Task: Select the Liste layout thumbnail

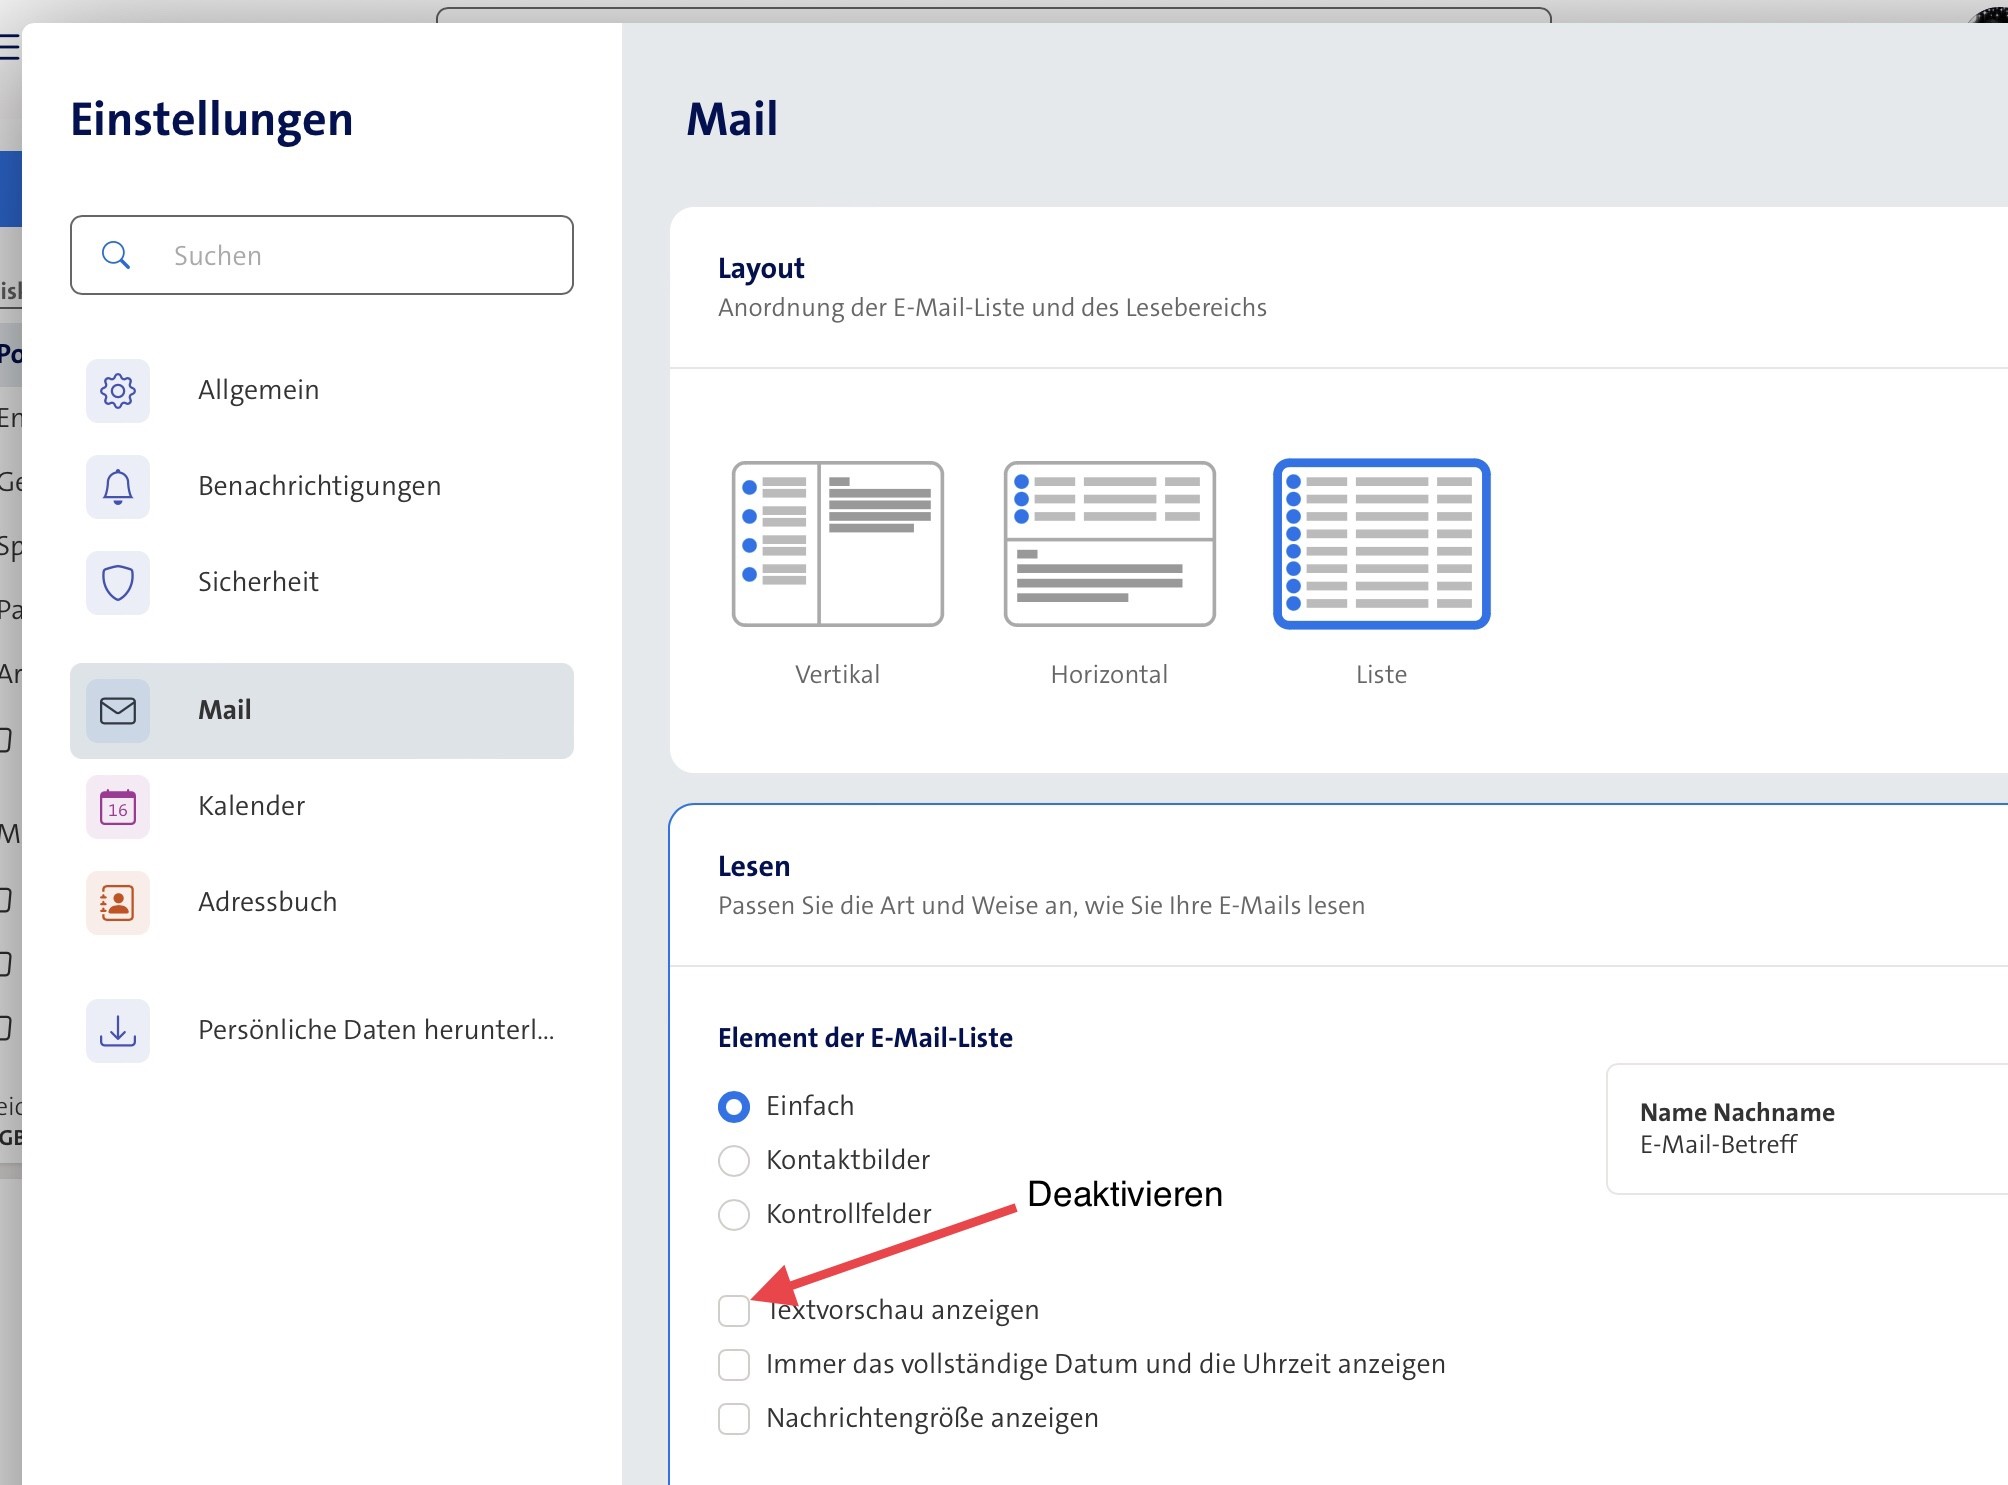Action: pyautogui.click(x=1381, y=543)
